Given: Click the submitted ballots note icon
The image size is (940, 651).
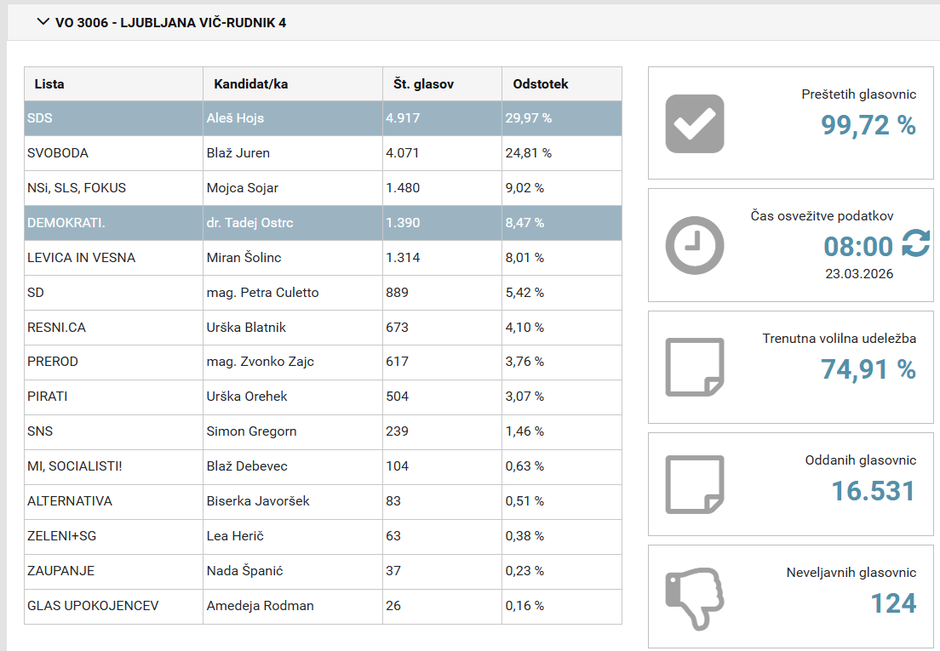Looking at the screenshot, I should click(694, 485).
